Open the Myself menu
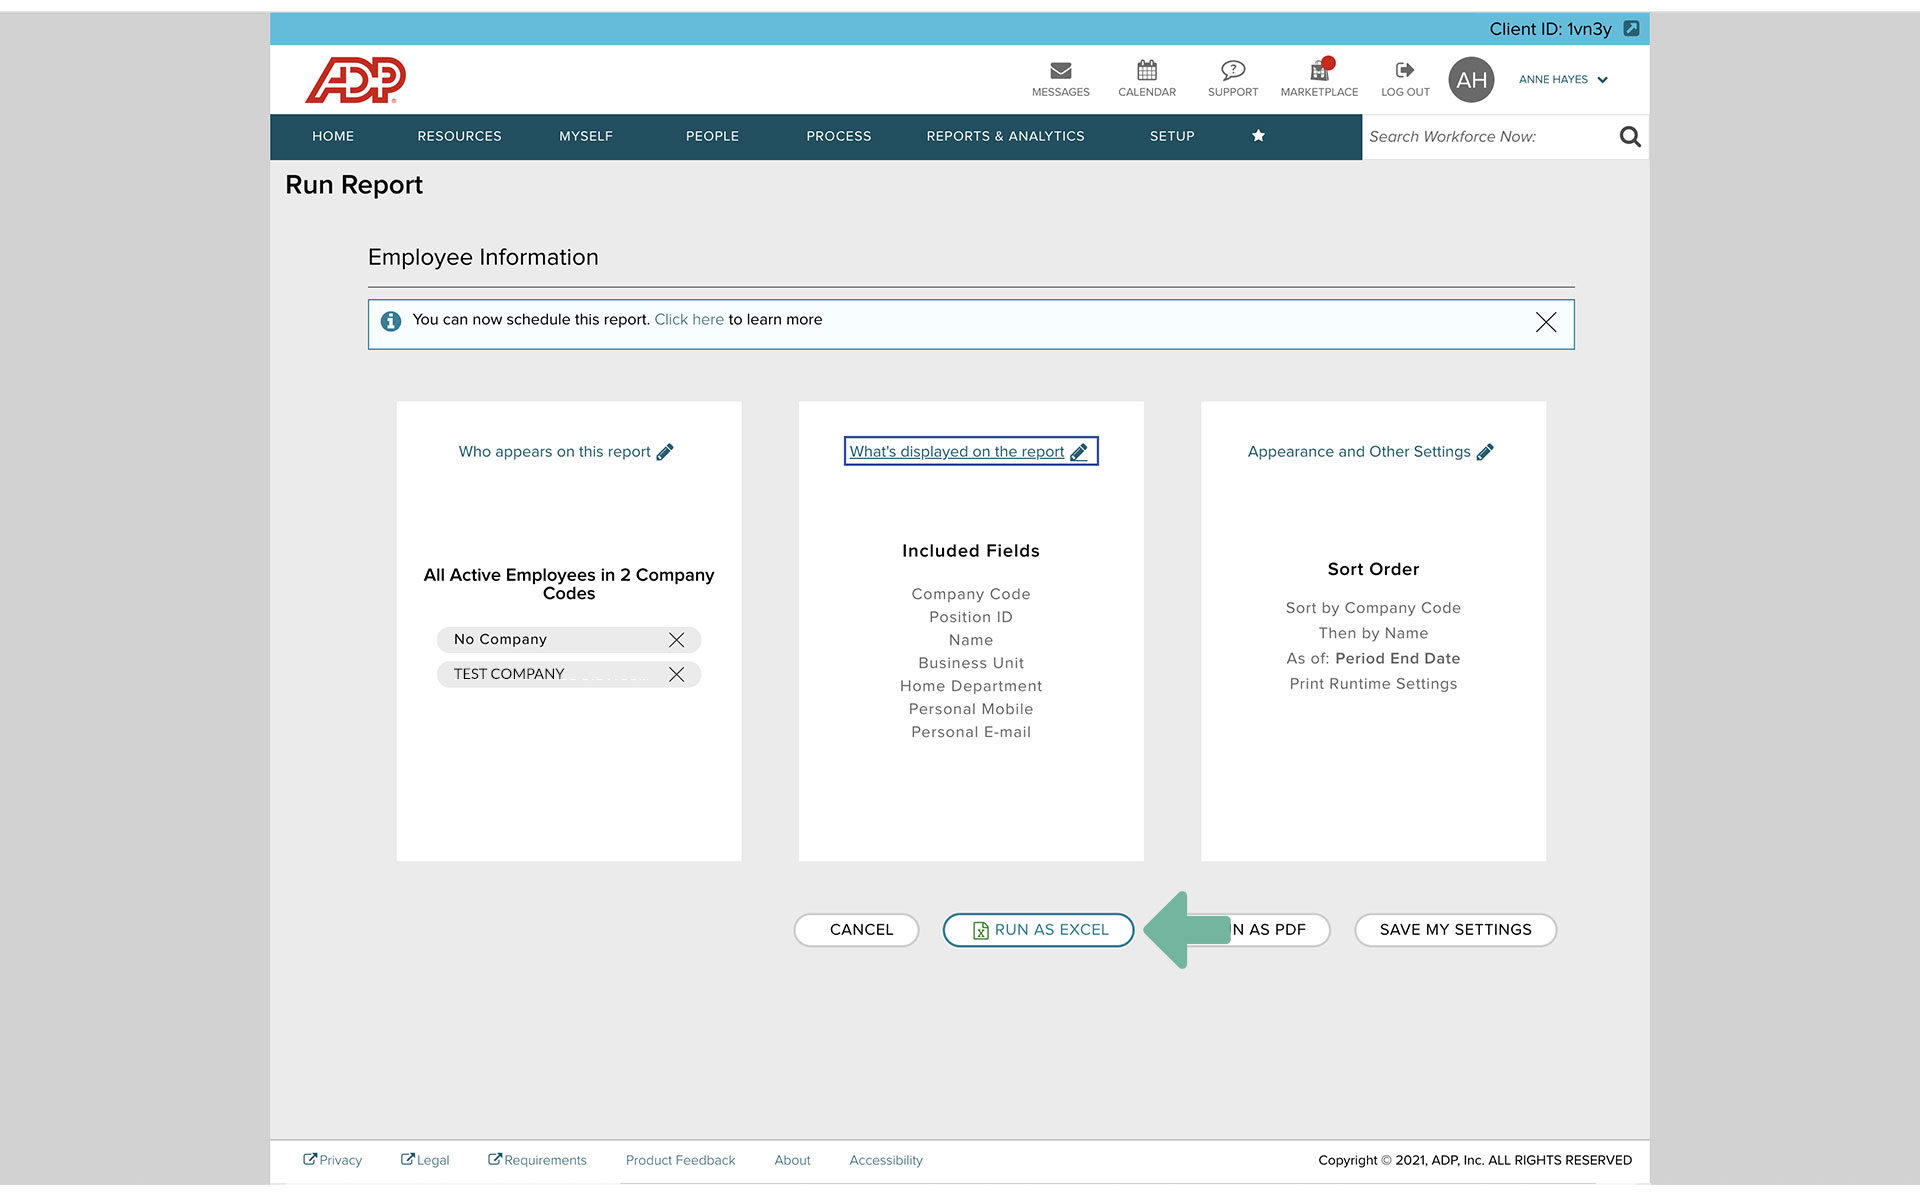This screenshot has width=1920, height=1195. point(586,136)
